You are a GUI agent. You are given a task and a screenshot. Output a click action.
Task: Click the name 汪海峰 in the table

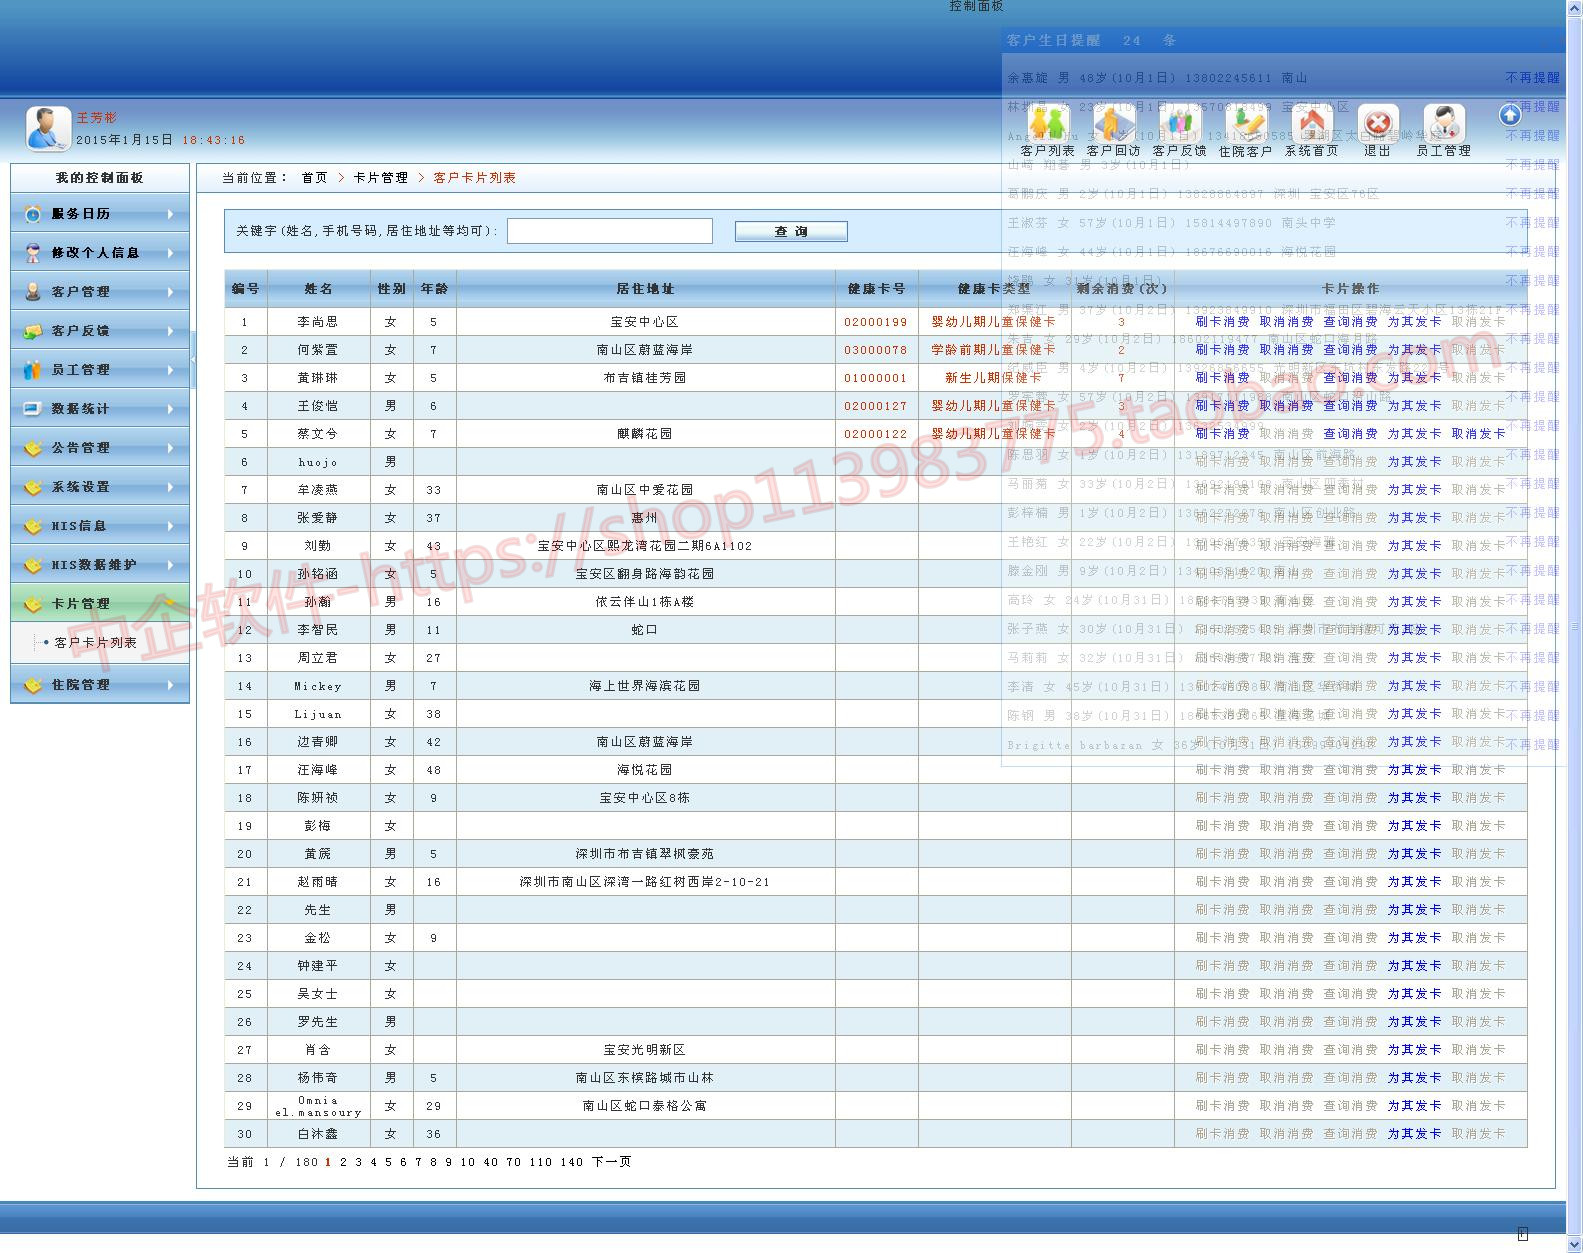[318, 770]
